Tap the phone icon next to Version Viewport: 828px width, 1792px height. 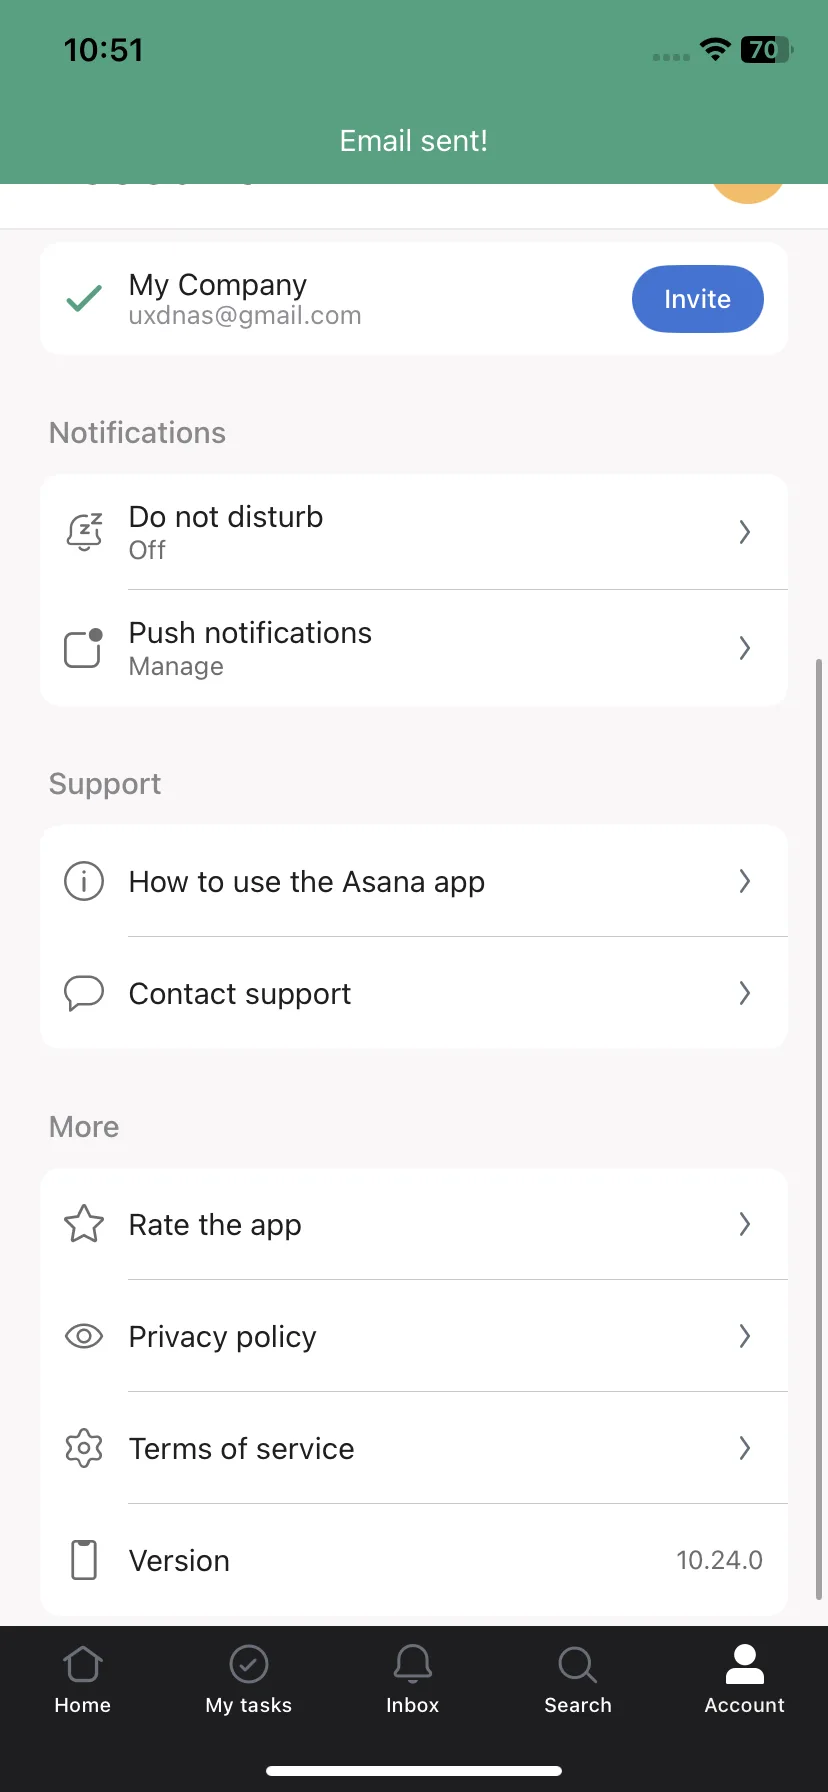coord(84,1560)
